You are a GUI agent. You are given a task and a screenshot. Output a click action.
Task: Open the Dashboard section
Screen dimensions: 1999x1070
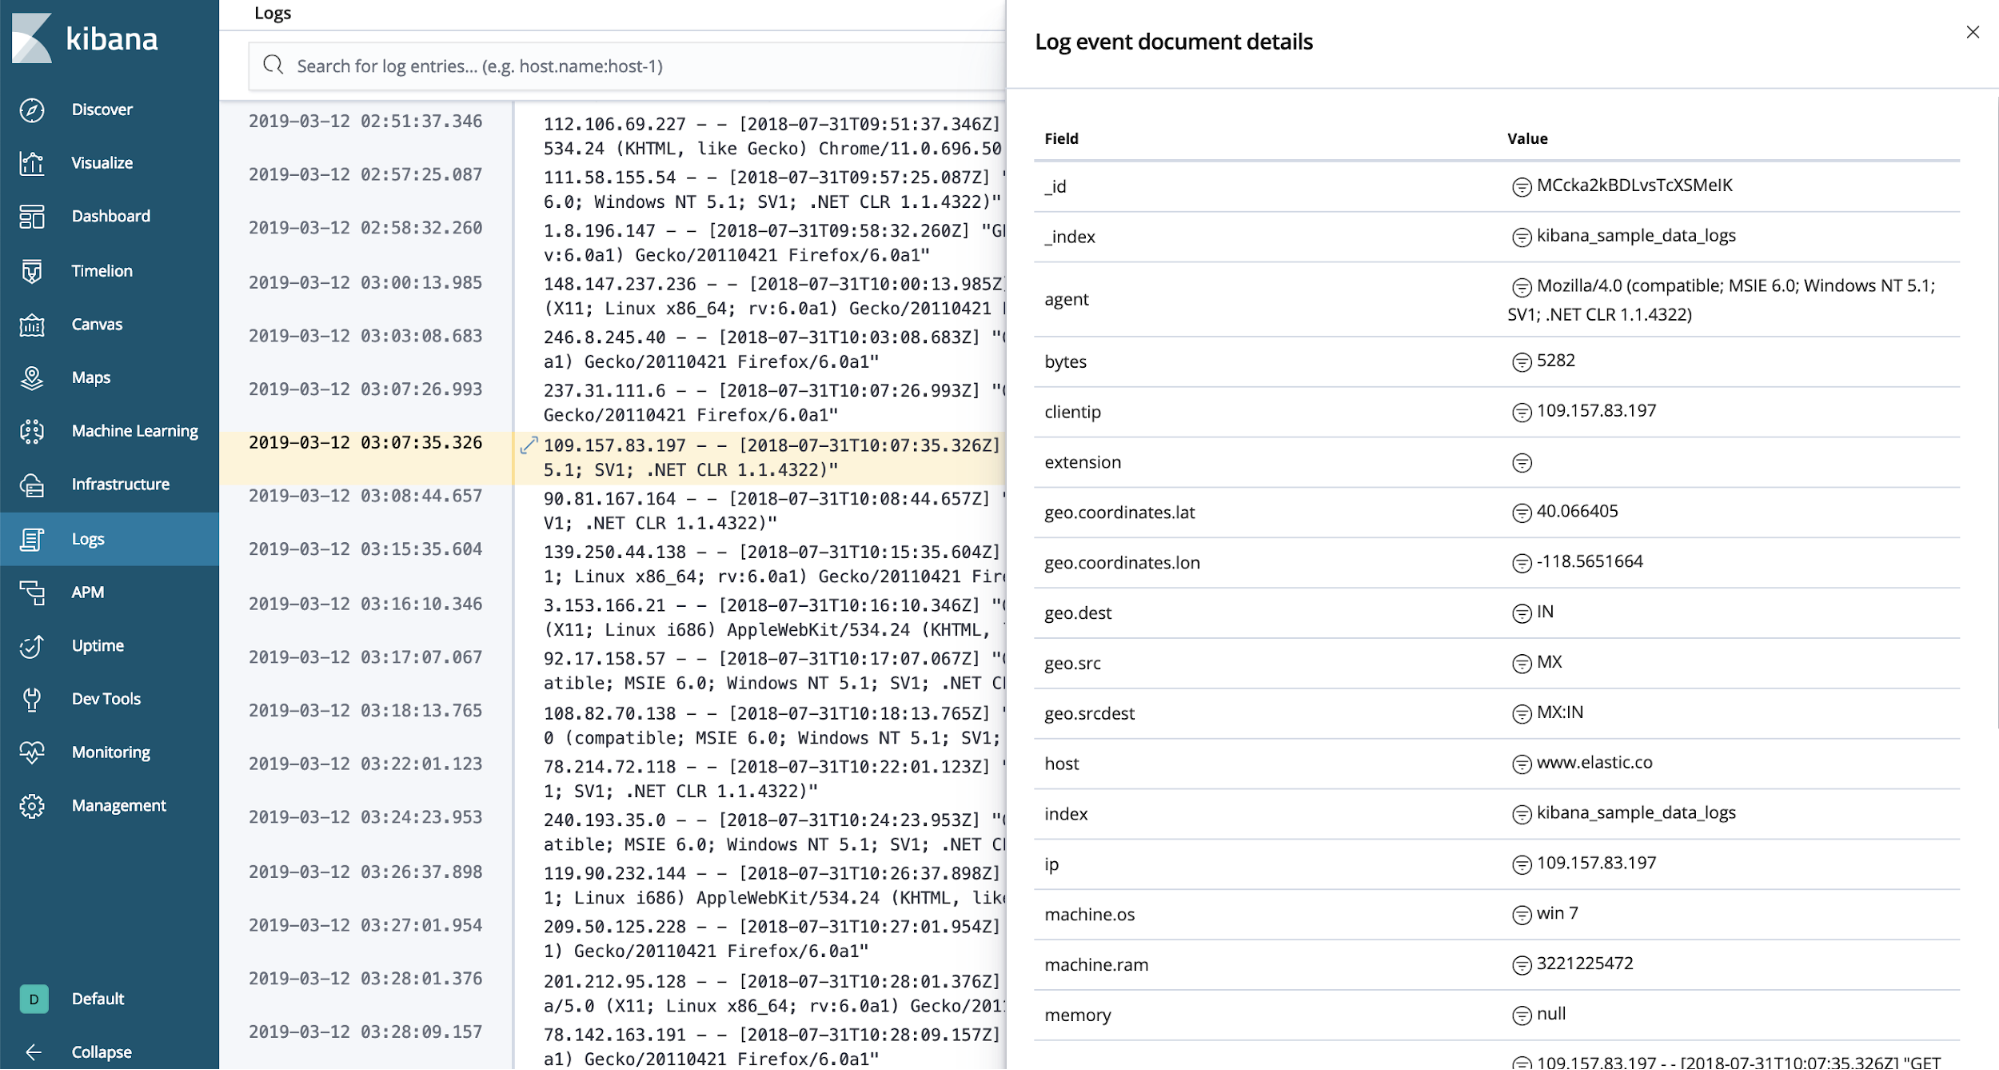(x=110, y=215)
